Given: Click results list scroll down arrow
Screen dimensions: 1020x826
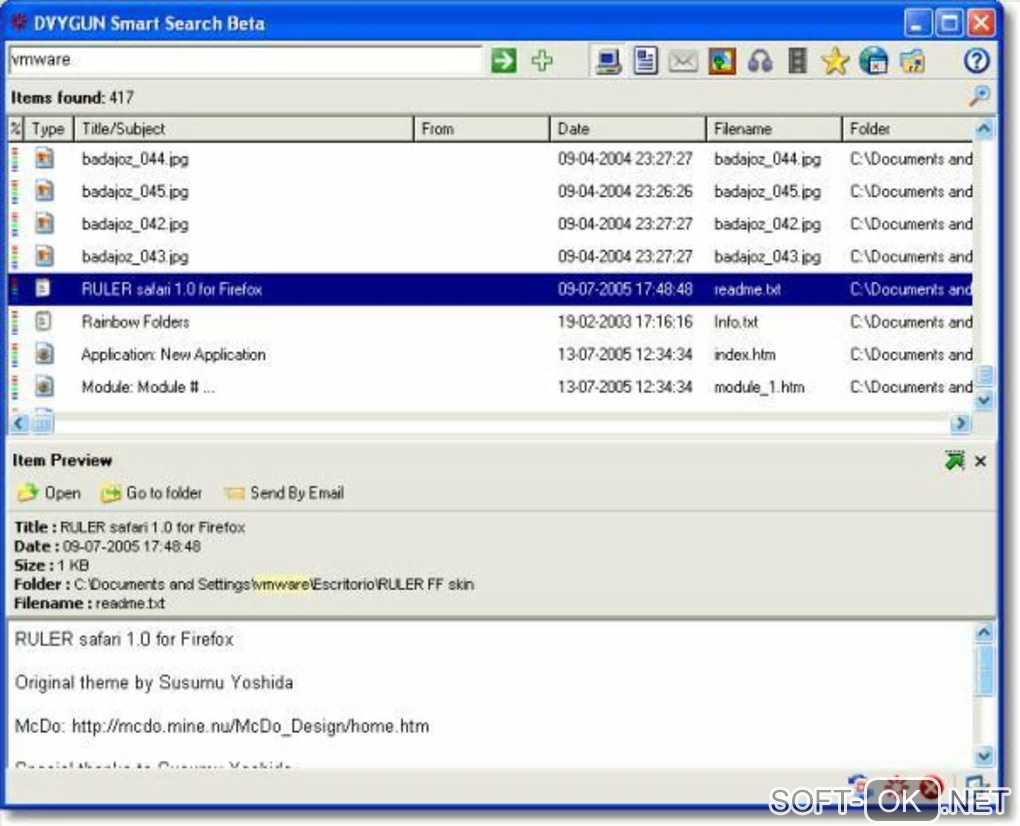Looking at the screenshot, I should click(984, 400).
